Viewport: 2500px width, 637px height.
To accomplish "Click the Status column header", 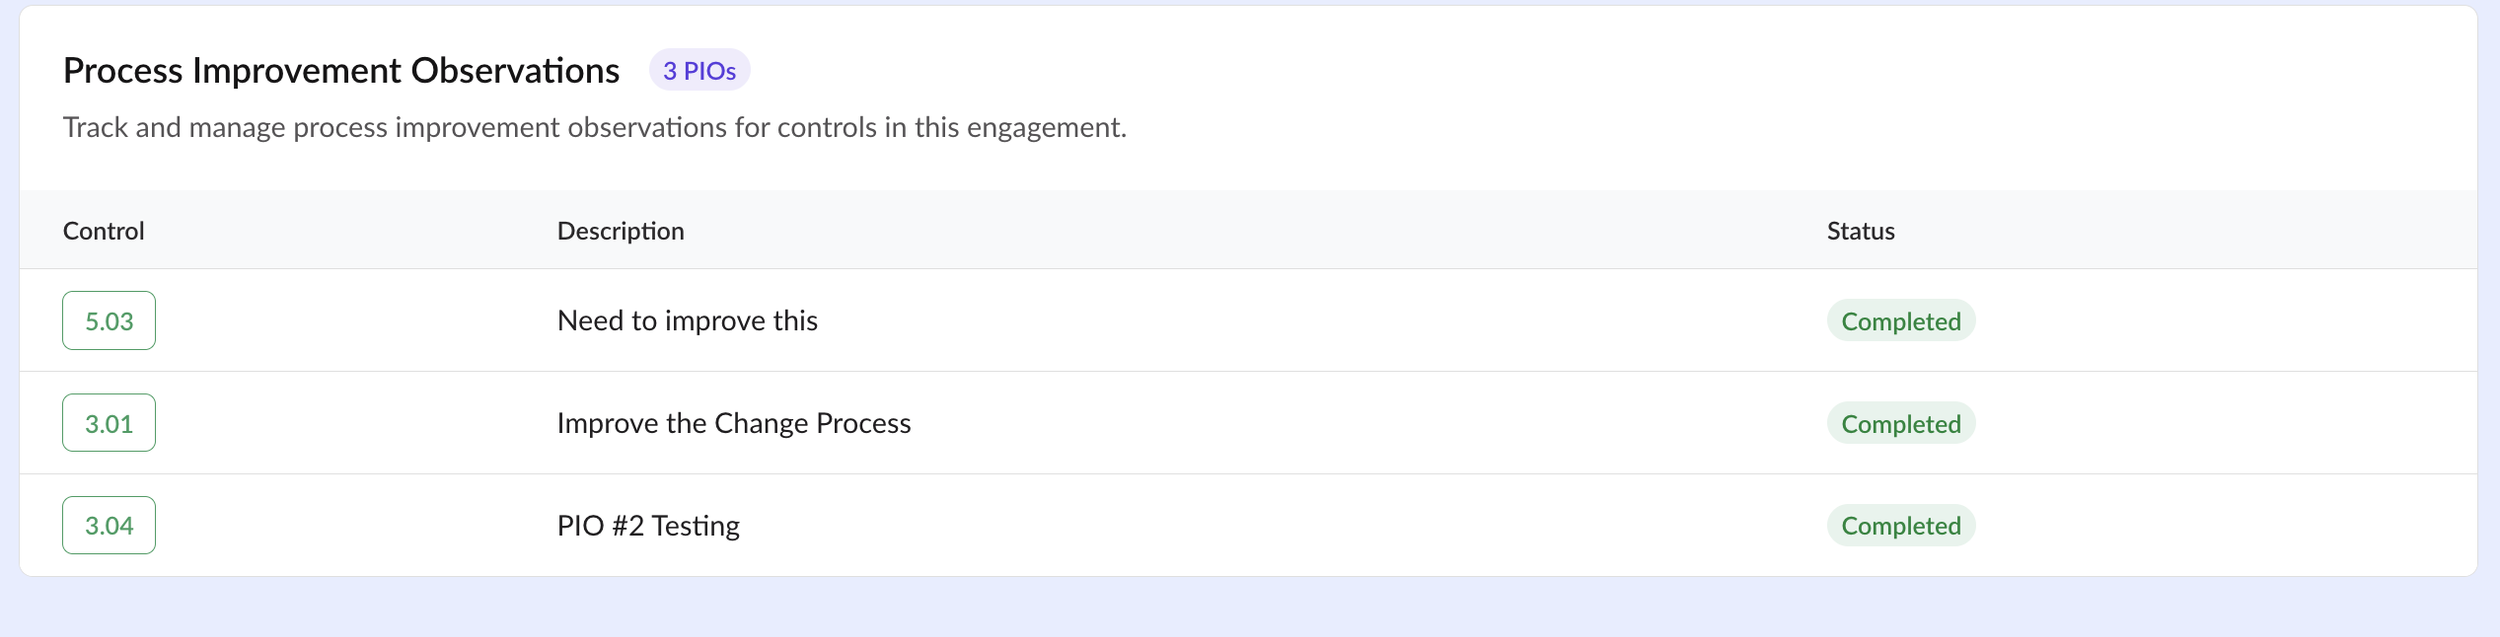I will pos(1860,231).
